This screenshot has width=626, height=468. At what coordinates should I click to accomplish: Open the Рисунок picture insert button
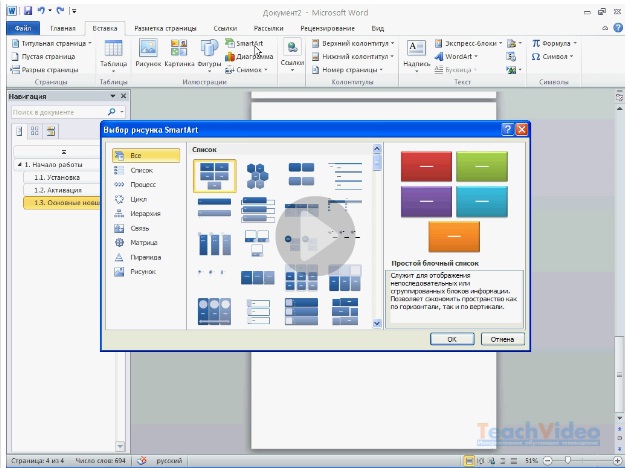click(x=148, y=53)
